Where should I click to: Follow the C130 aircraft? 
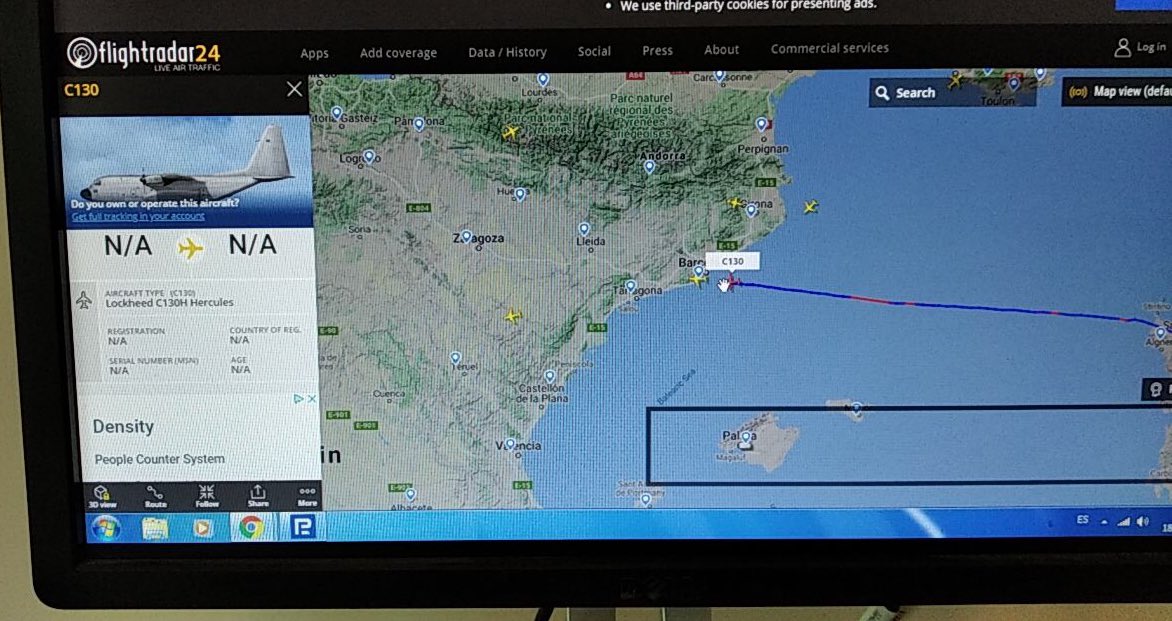[207, 496]
